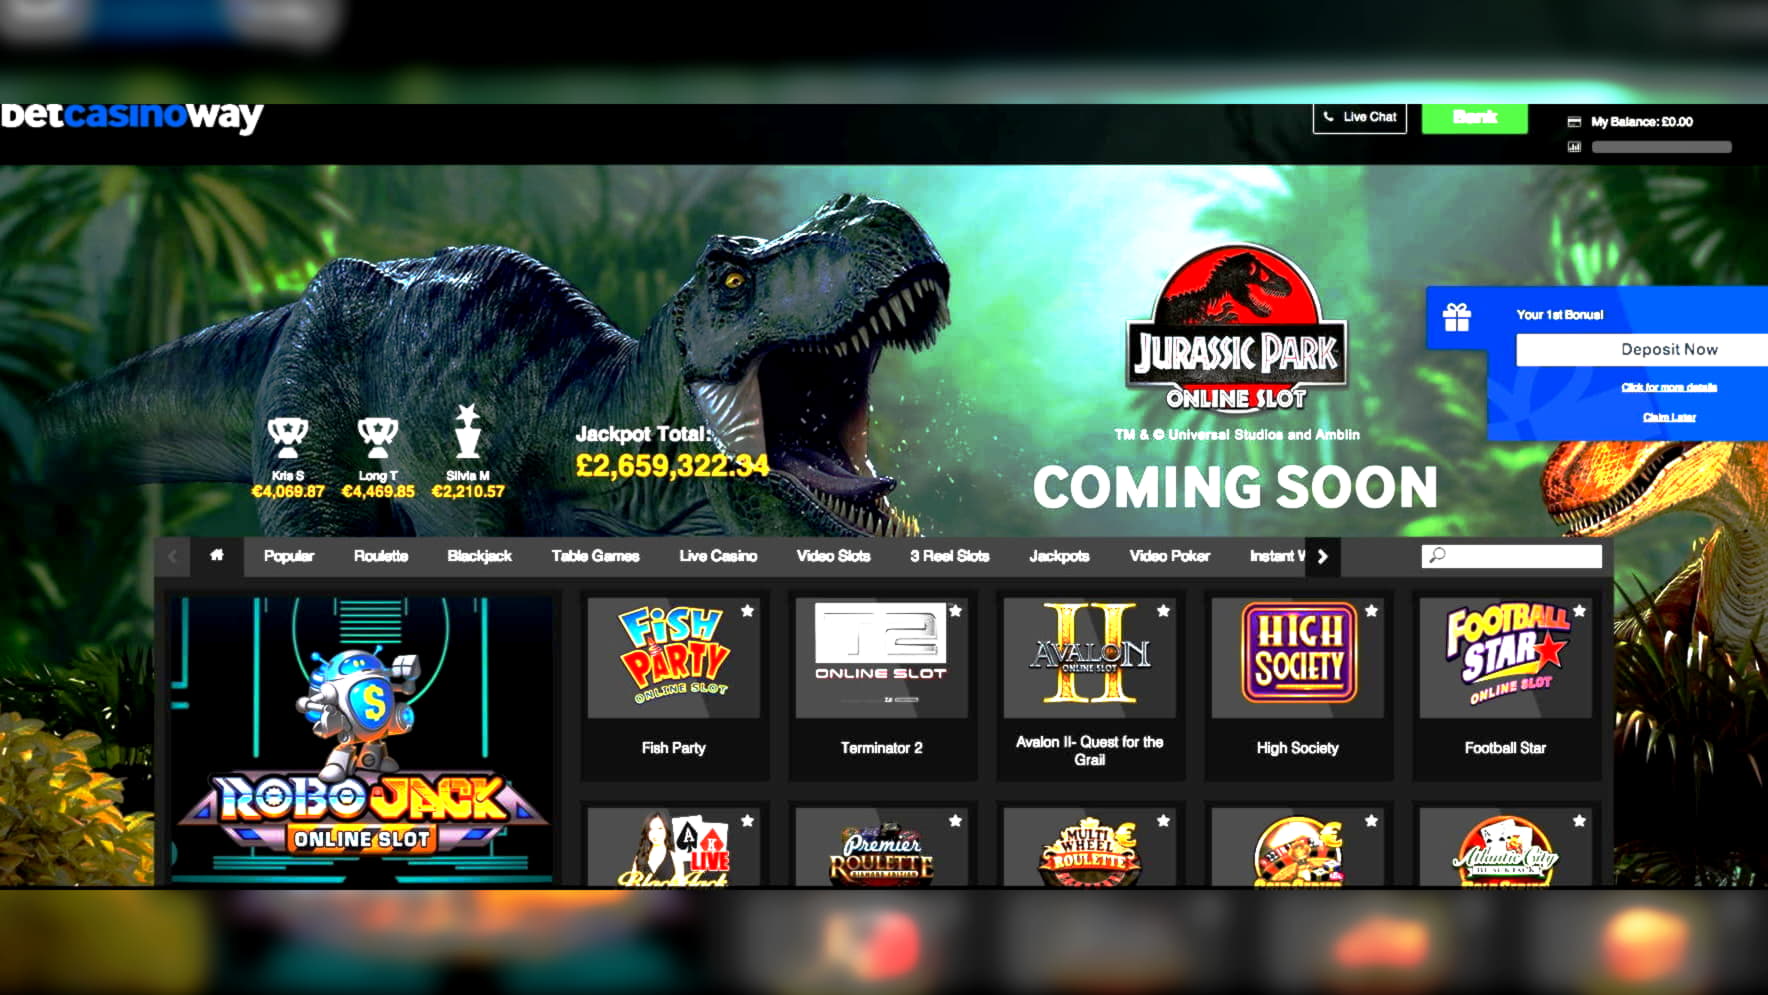
Task: Click the game search input field
Action: 1511,556
